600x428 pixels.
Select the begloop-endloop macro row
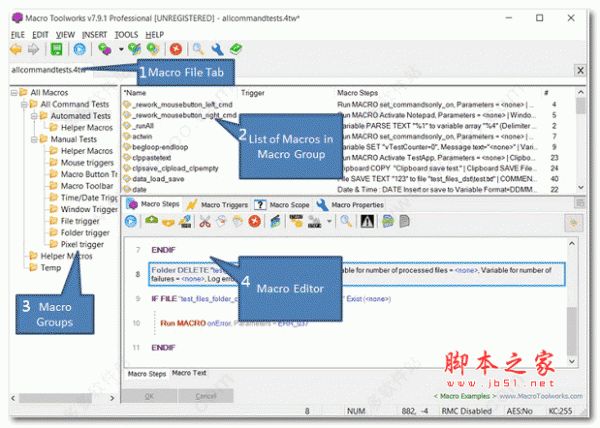[160, 147]
